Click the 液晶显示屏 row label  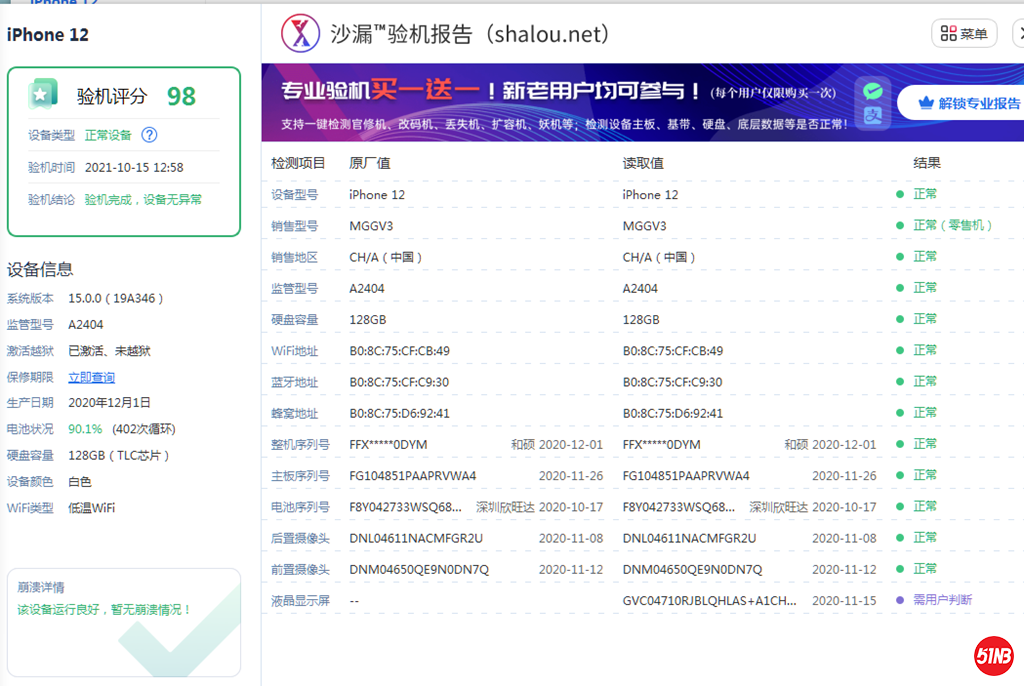tap(300, 601)
